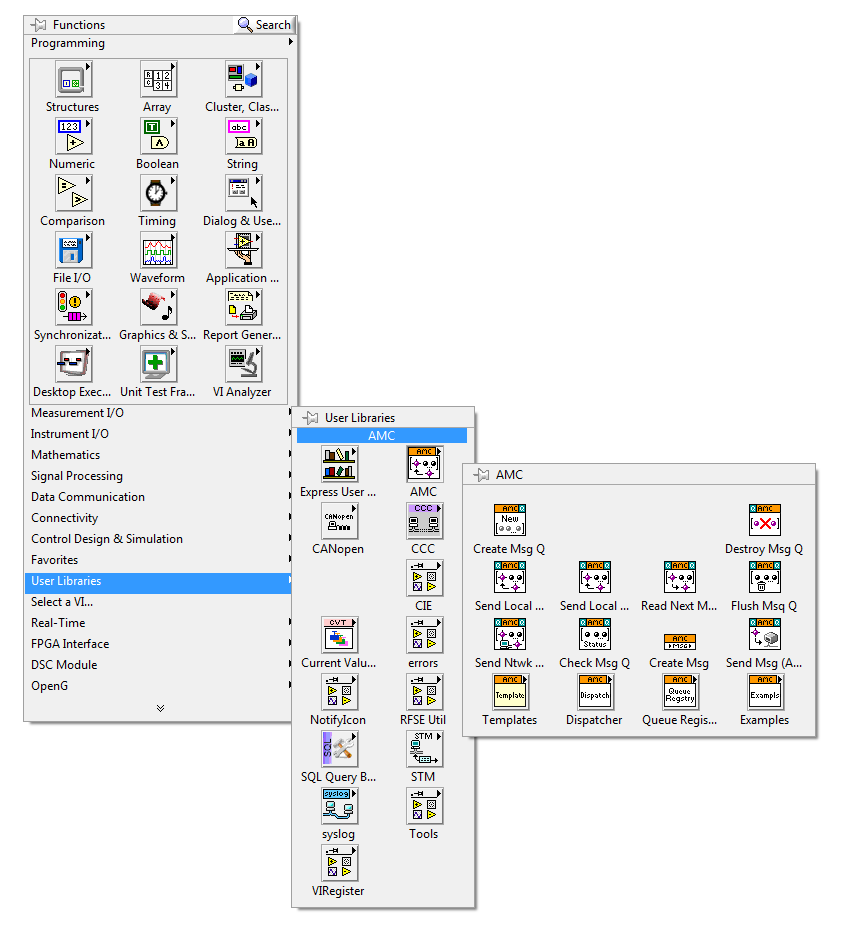Select the Create Msg Q VI
The height and width of the screenshot is (930, 866).
(x=510, y=520)
